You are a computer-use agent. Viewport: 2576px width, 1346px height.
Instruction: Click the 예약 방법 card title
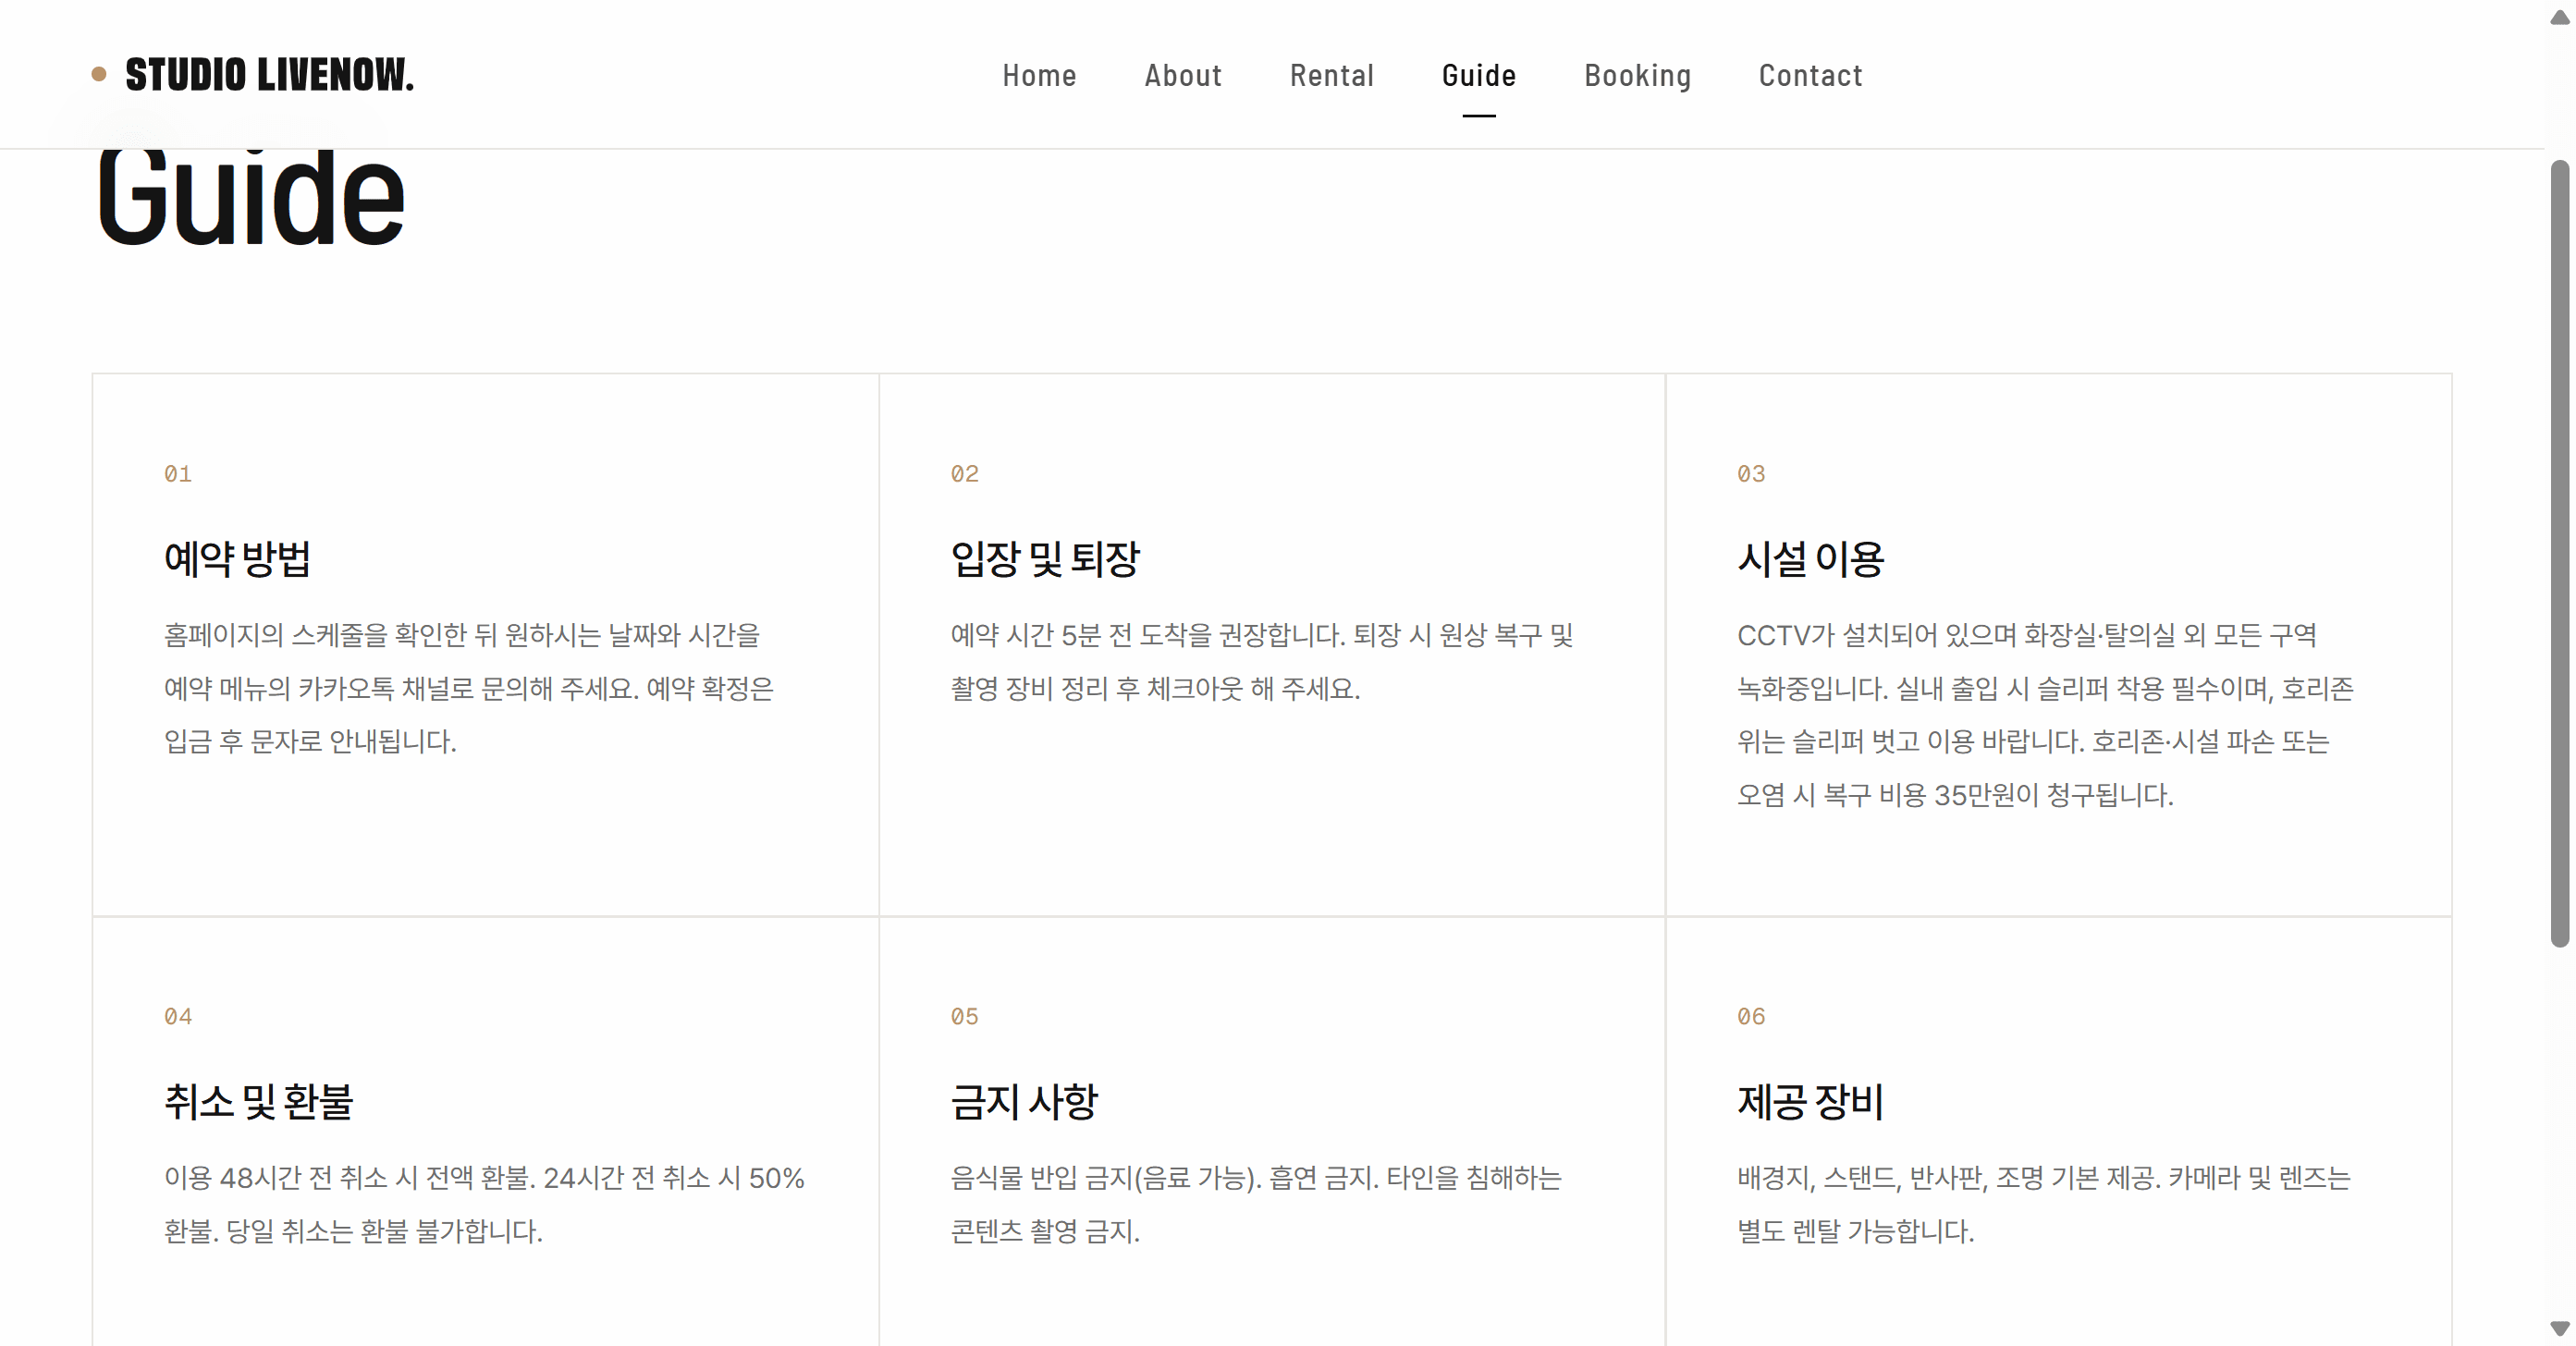pyautogui.click(x=237, y=558)
